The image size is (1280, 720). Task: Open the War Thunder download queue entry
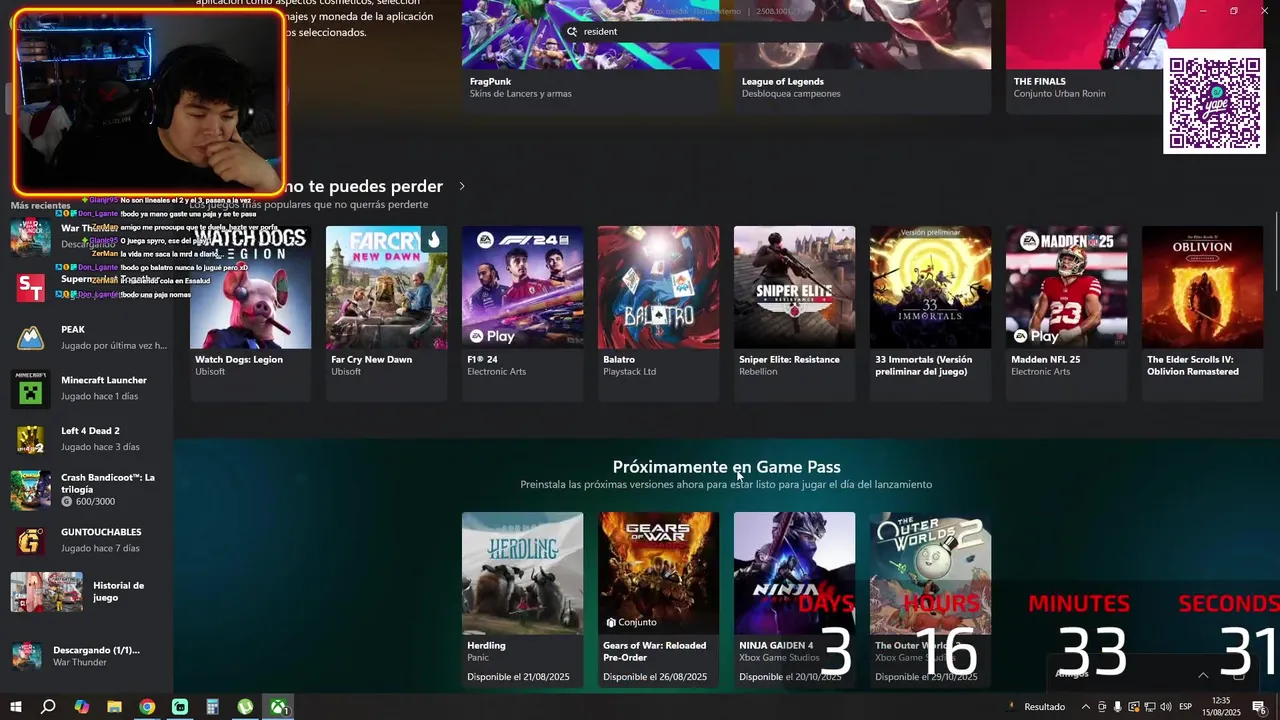pyautogui.click(x=85, y=656)
